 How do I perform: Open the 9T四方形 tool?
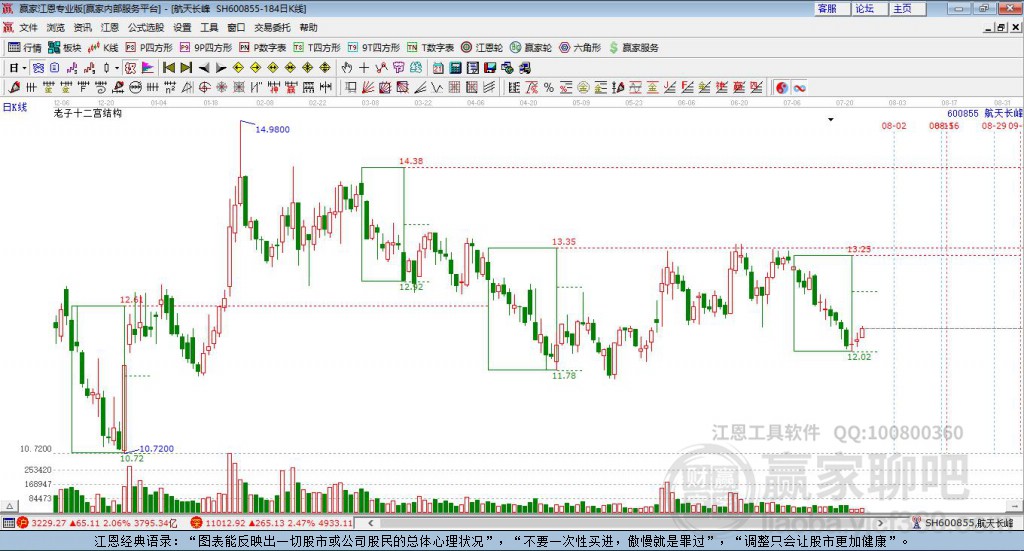[374, 48]
